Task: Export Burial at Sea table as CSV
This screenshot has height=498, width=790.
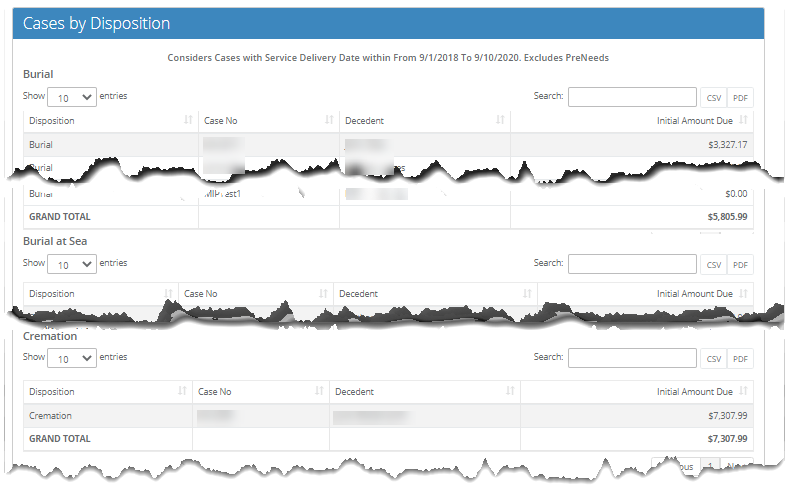Action: (713, 265)
